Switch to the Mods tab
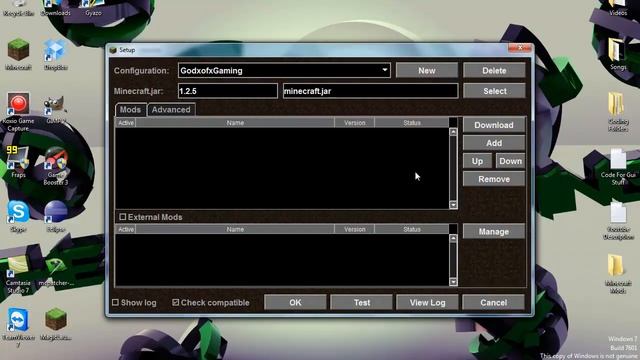Screen dimensions: 640x360 click(130, 109)
